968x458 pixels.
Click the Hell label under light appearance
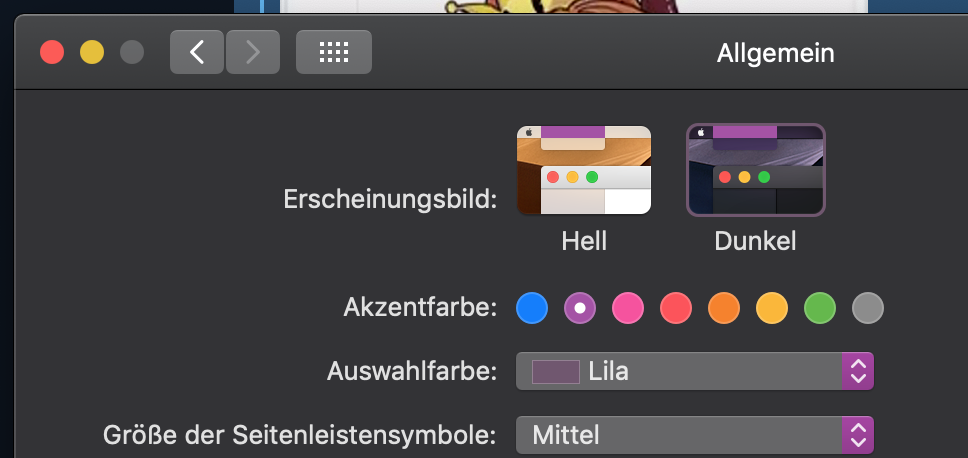coord(584,241)
